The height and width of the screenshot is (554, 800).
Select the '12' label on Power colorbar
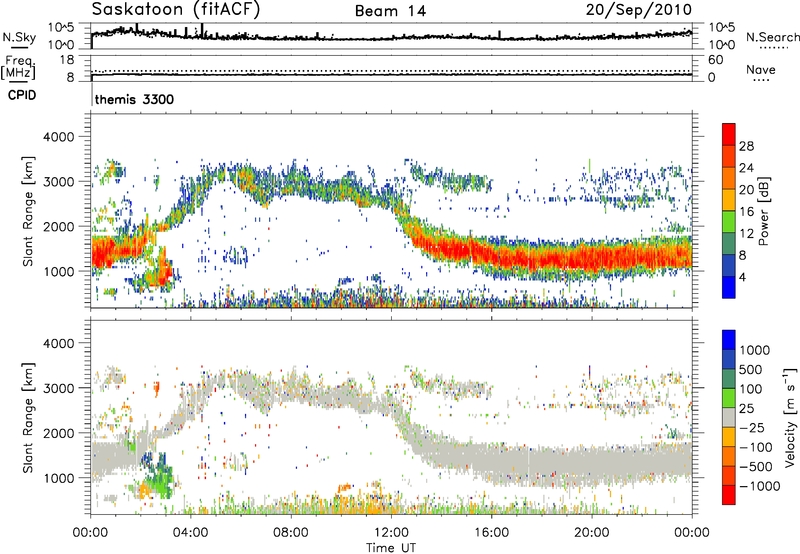(x=746, y=234)
